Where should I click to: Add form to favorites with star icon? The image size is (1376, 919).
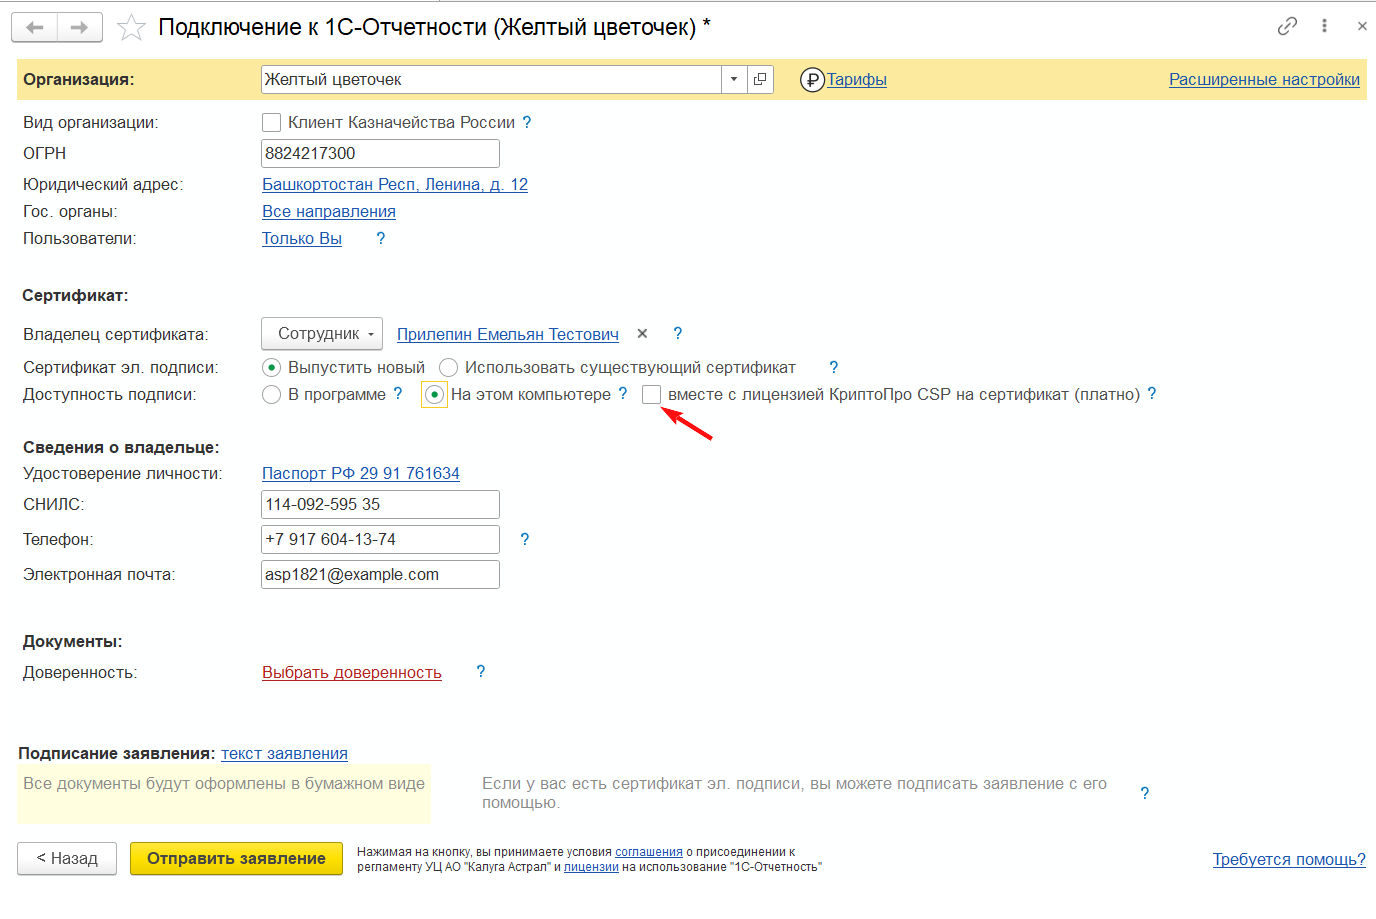131,28
